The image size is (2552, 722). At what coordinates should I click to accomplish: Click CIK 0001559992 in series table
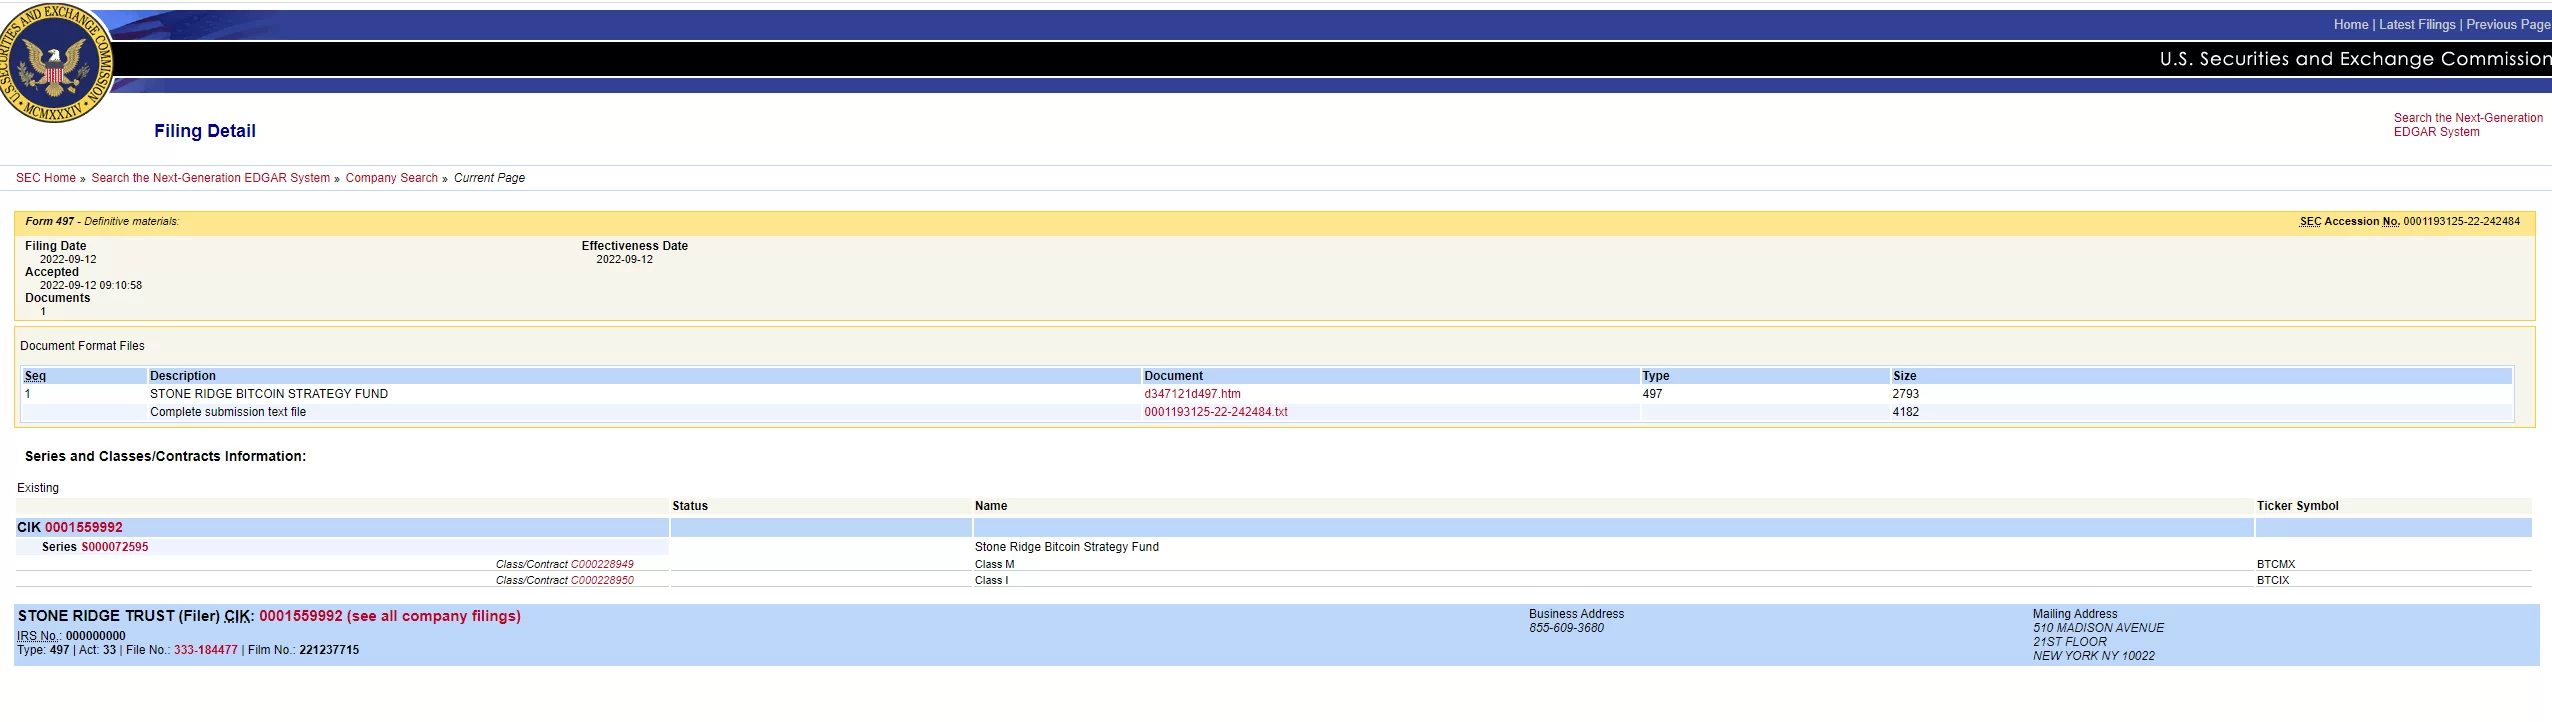point(83,528)
